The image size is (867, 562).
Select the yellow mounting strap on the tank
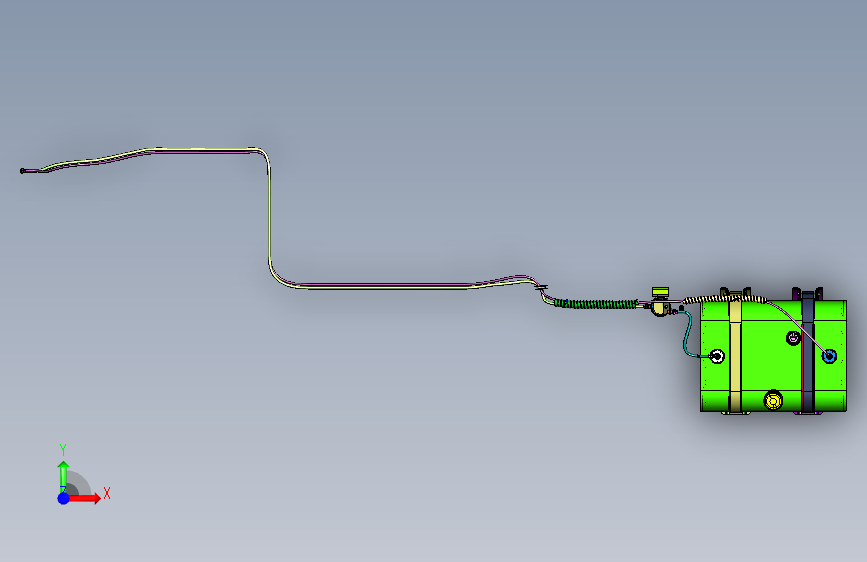click(x=735, y=354)
